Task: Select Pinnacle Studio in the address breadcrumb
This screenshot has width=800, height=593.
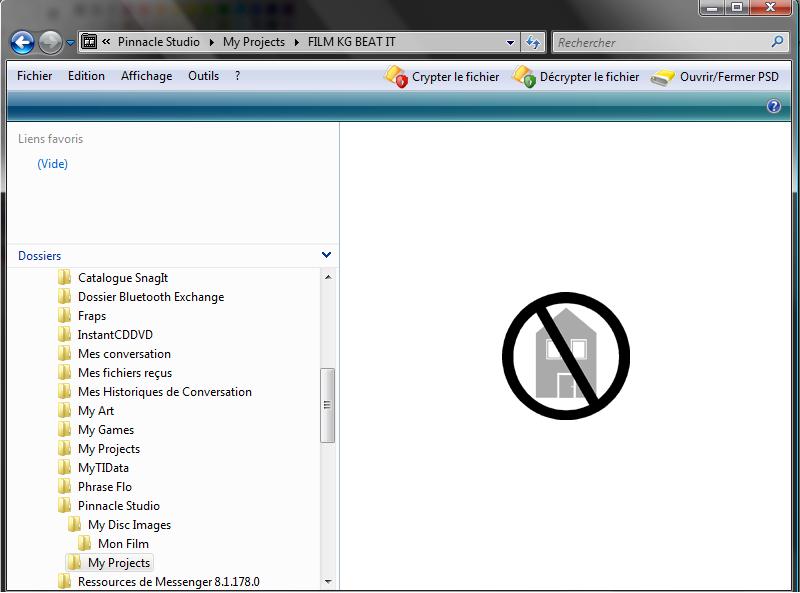Action: (x=159, y=42)
